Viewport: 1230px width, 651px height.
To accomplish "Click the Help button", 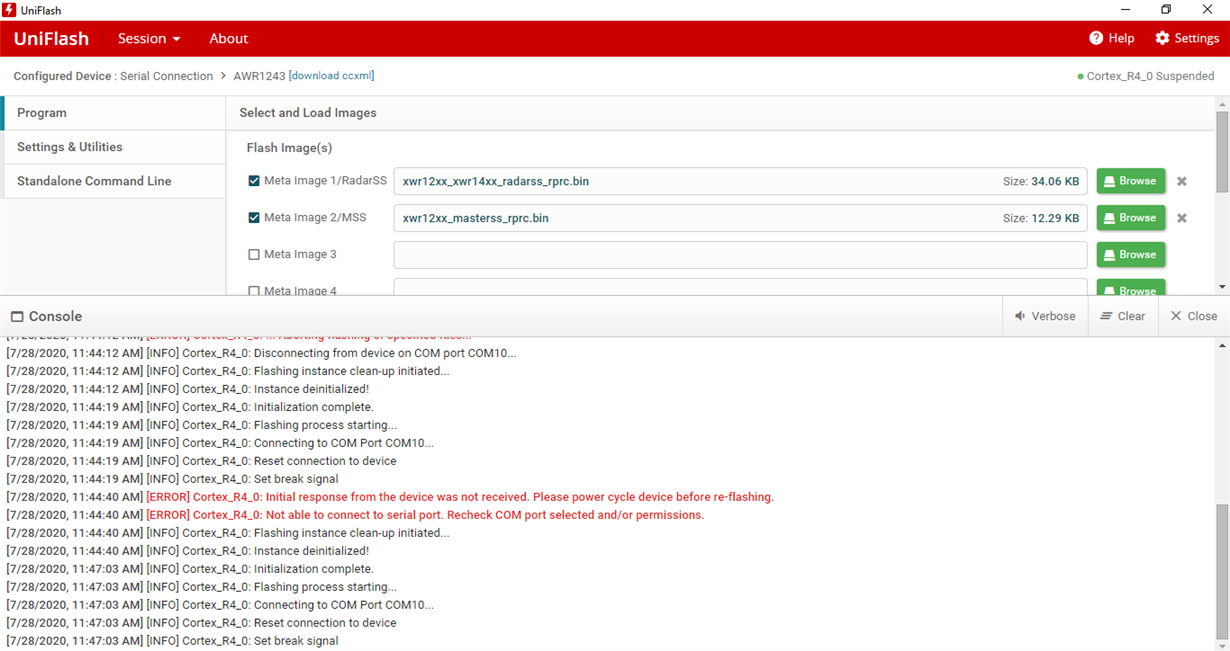I will point(1111,38).
